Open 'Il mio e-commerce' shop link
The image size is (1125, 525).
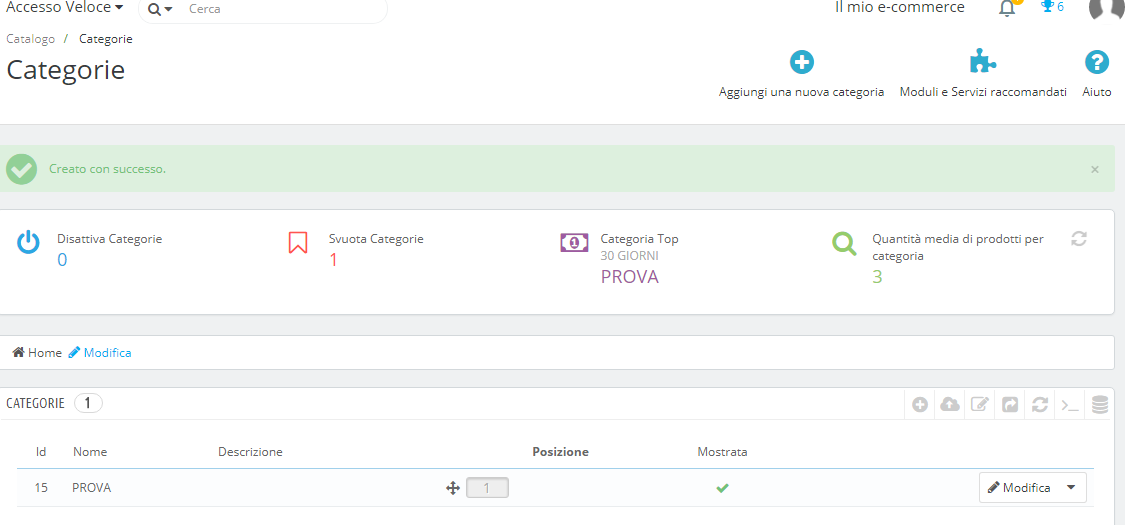(x=900, y=7)
